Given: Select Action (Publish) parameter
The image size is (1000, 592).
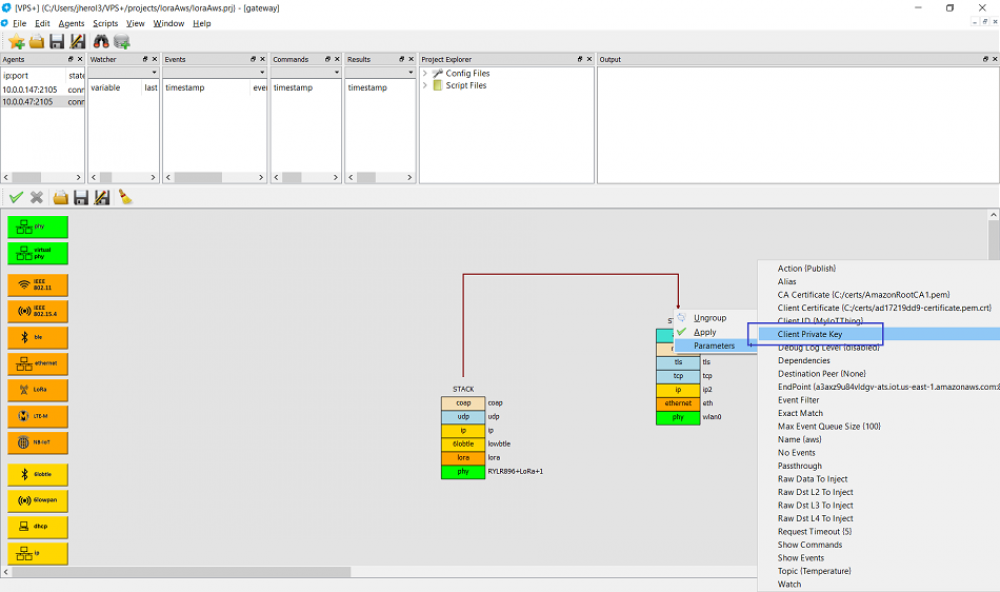Looking at the screenshot, I should 879,269.
